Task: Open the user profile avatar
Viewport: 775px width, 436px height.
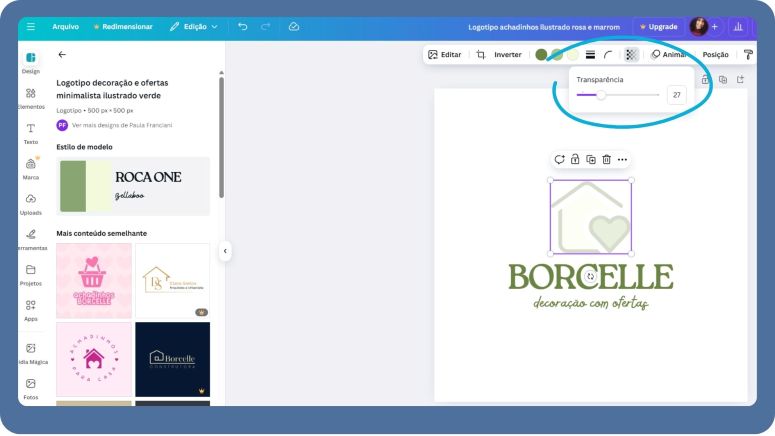Action: [x=698, y=27]
